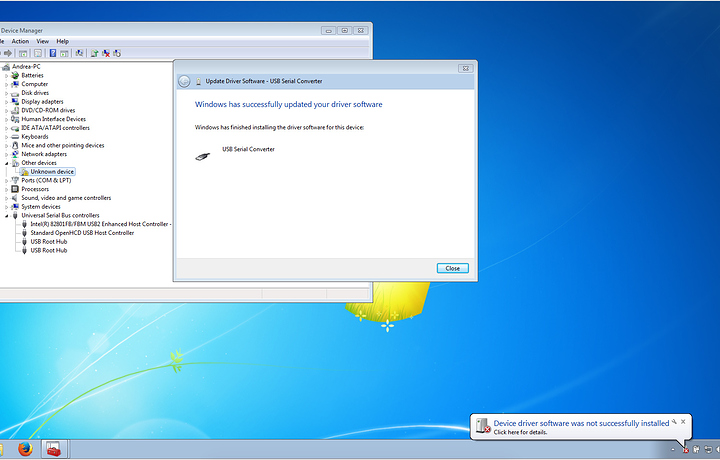720x460 pixels.
Task: Expand the System devices node
Action: click(6, 207)
